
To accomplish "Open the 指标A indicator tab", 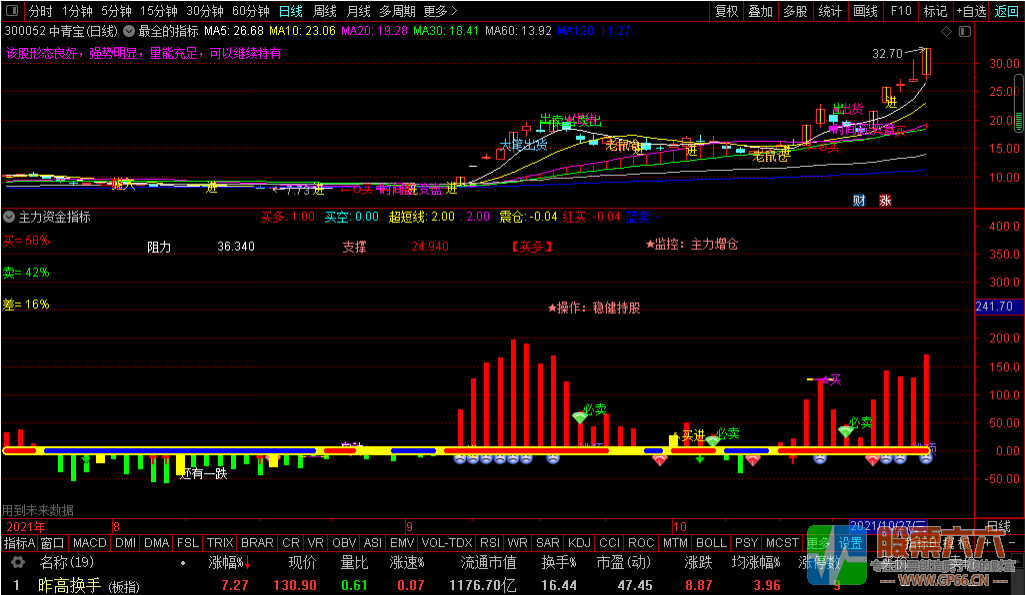I will point(20,543).
